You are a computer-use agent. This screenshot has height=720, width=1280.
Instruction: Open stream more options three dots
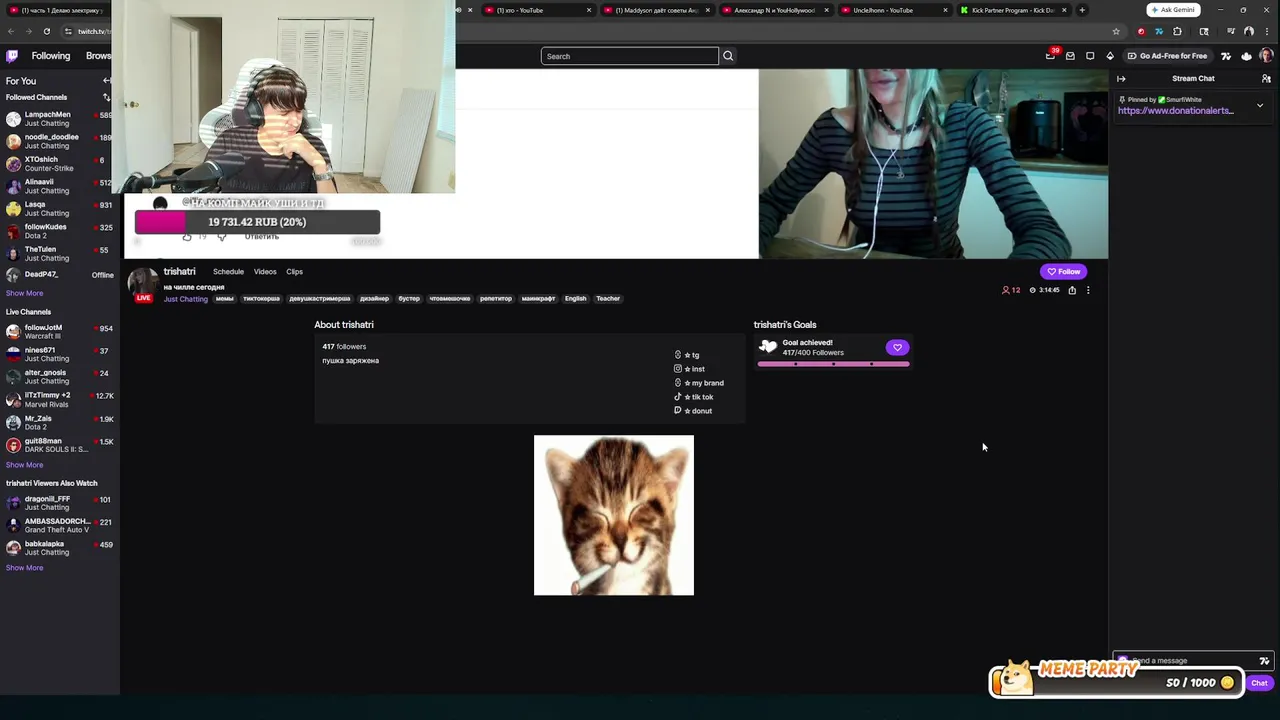(1088, 290)
